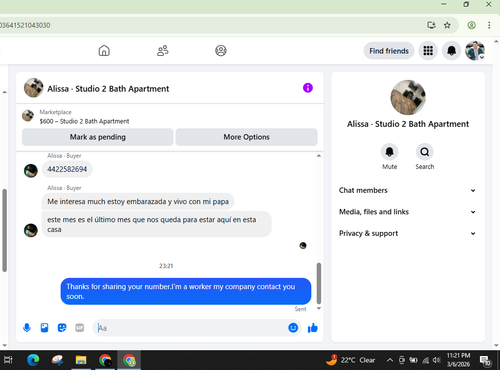Screen dimensions: 500x370
Task: Click Find friends button
Action: click(389, 51)
